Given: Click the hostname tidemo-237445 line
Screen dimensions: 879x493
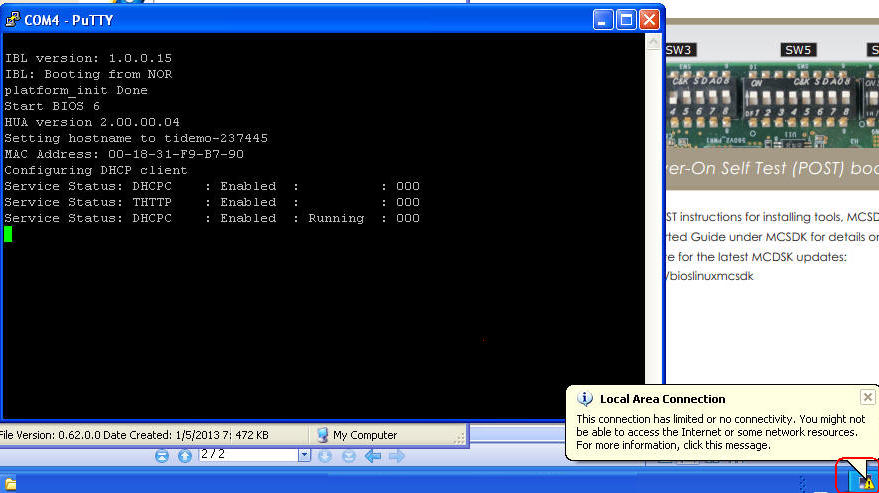Looking at the screenshot, I should coord(136,138).
